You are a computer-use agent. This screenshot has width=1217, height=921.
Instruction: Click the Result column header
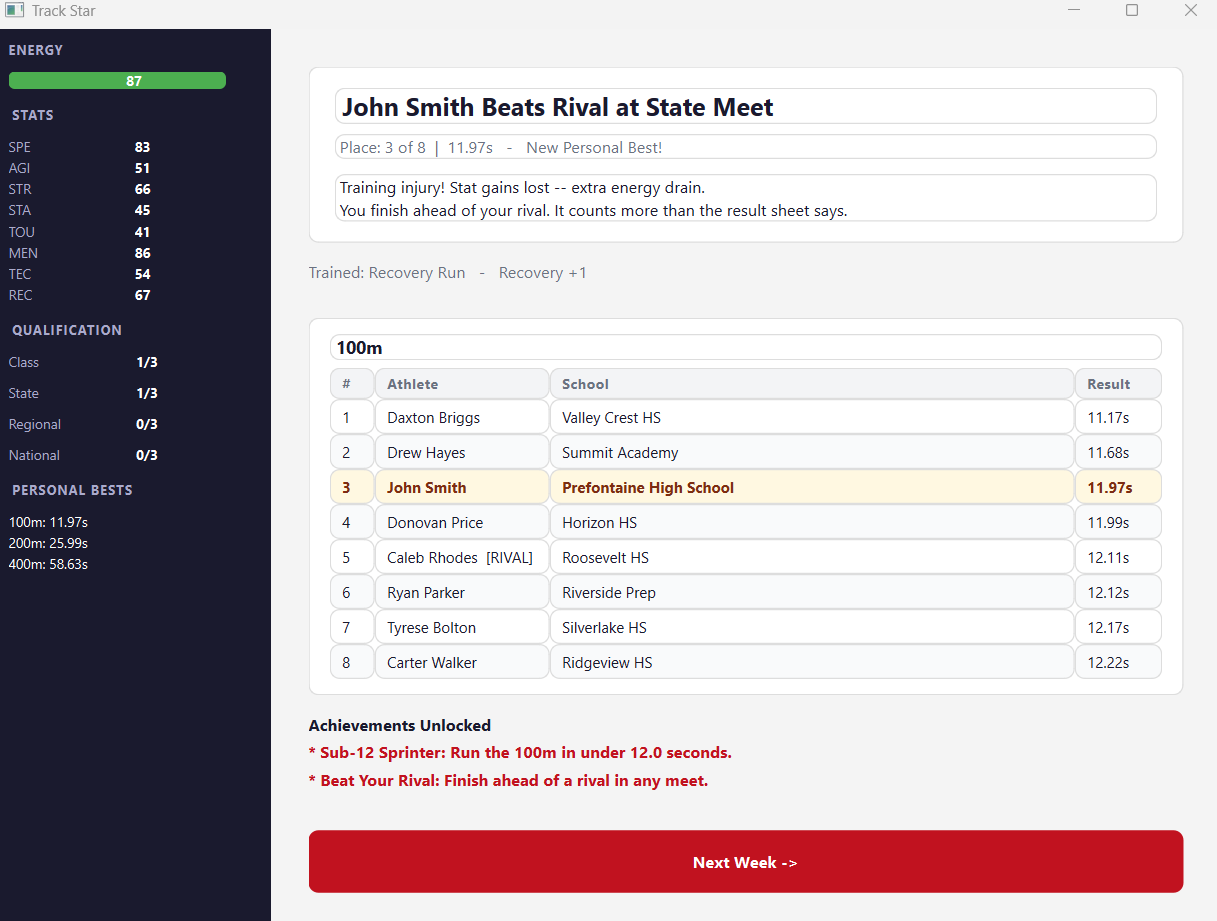click(1118, 384)
